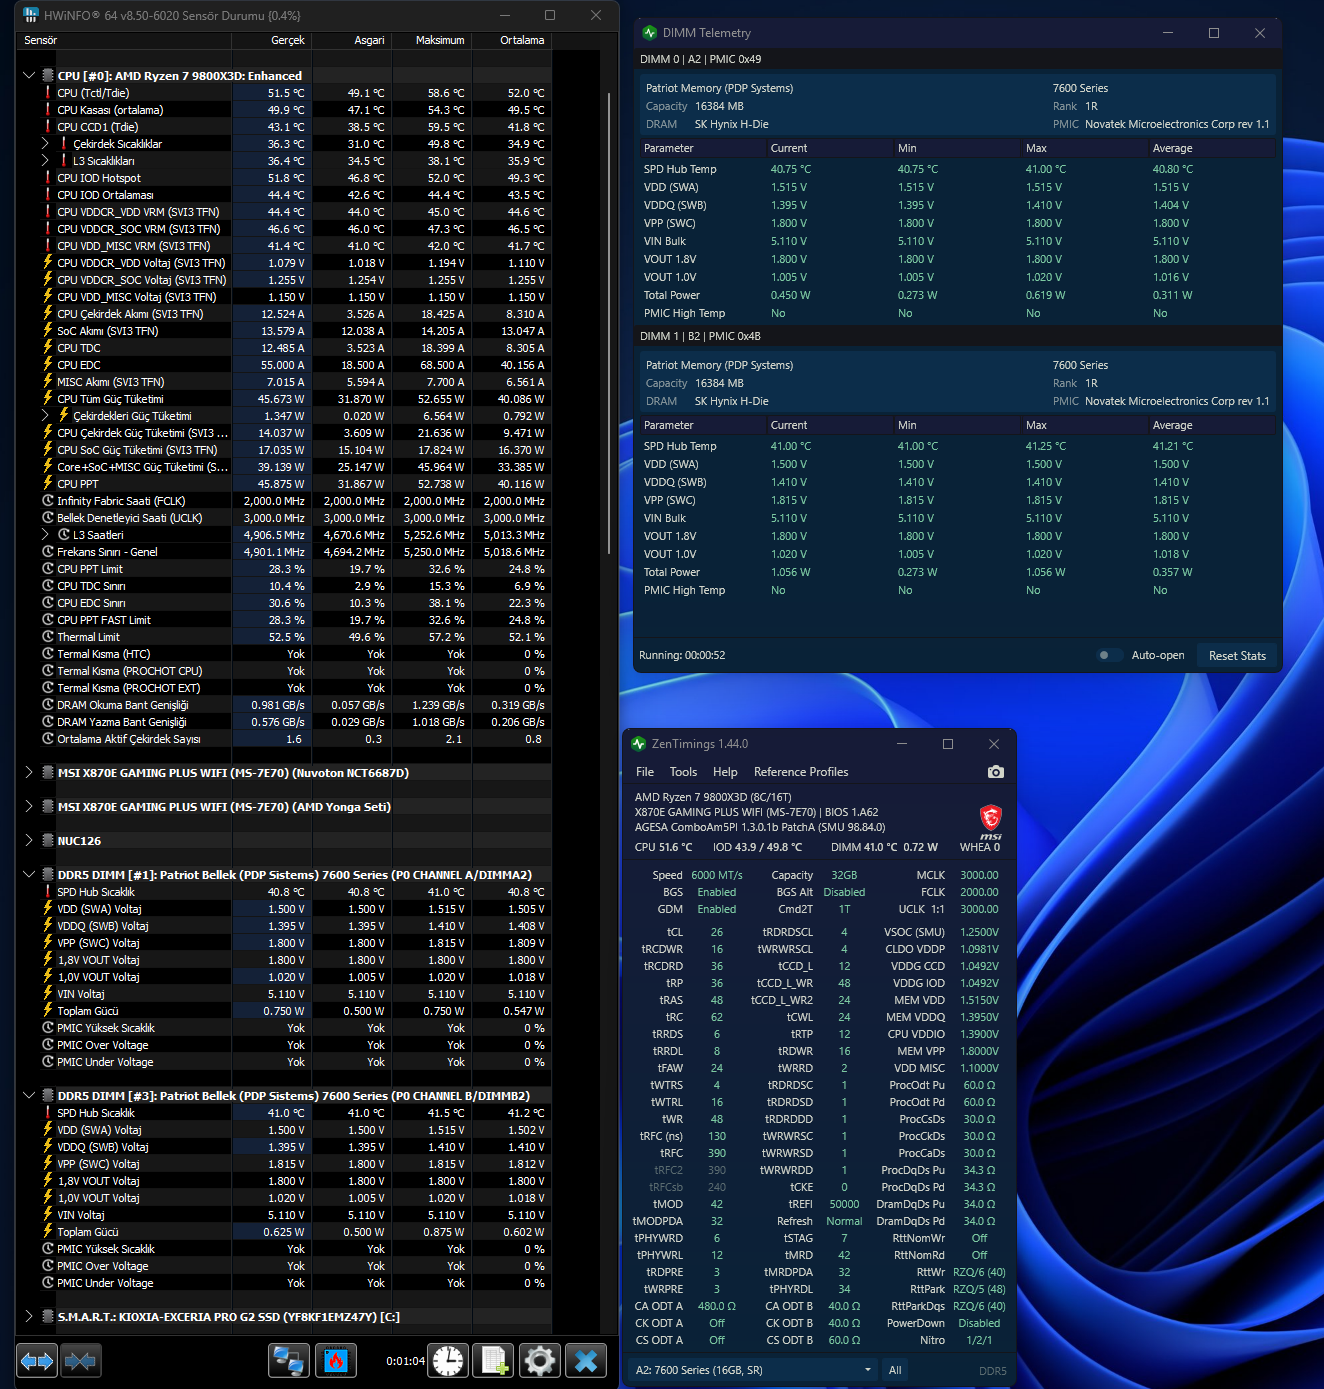Image resolution: width=1324 pixels, height=1389 pixels.
Task: Expand the NUC126 sensor group
Action: click(29, 841)
